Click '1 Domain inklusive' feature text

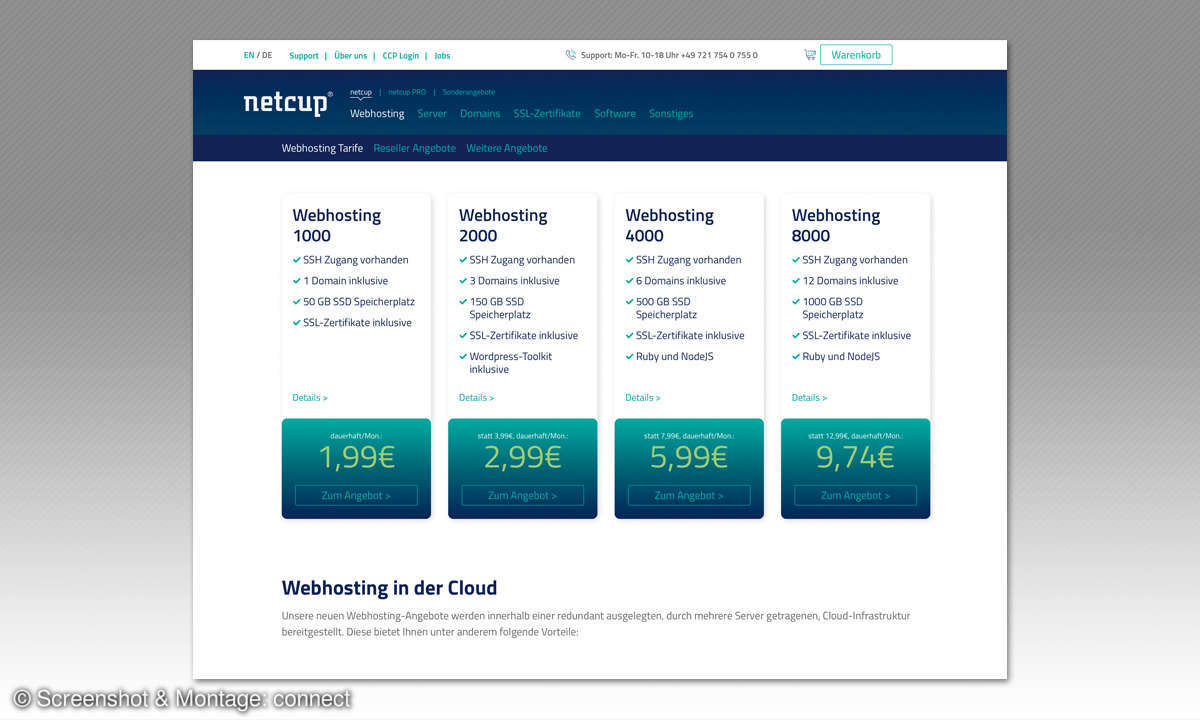pos(346,281)
